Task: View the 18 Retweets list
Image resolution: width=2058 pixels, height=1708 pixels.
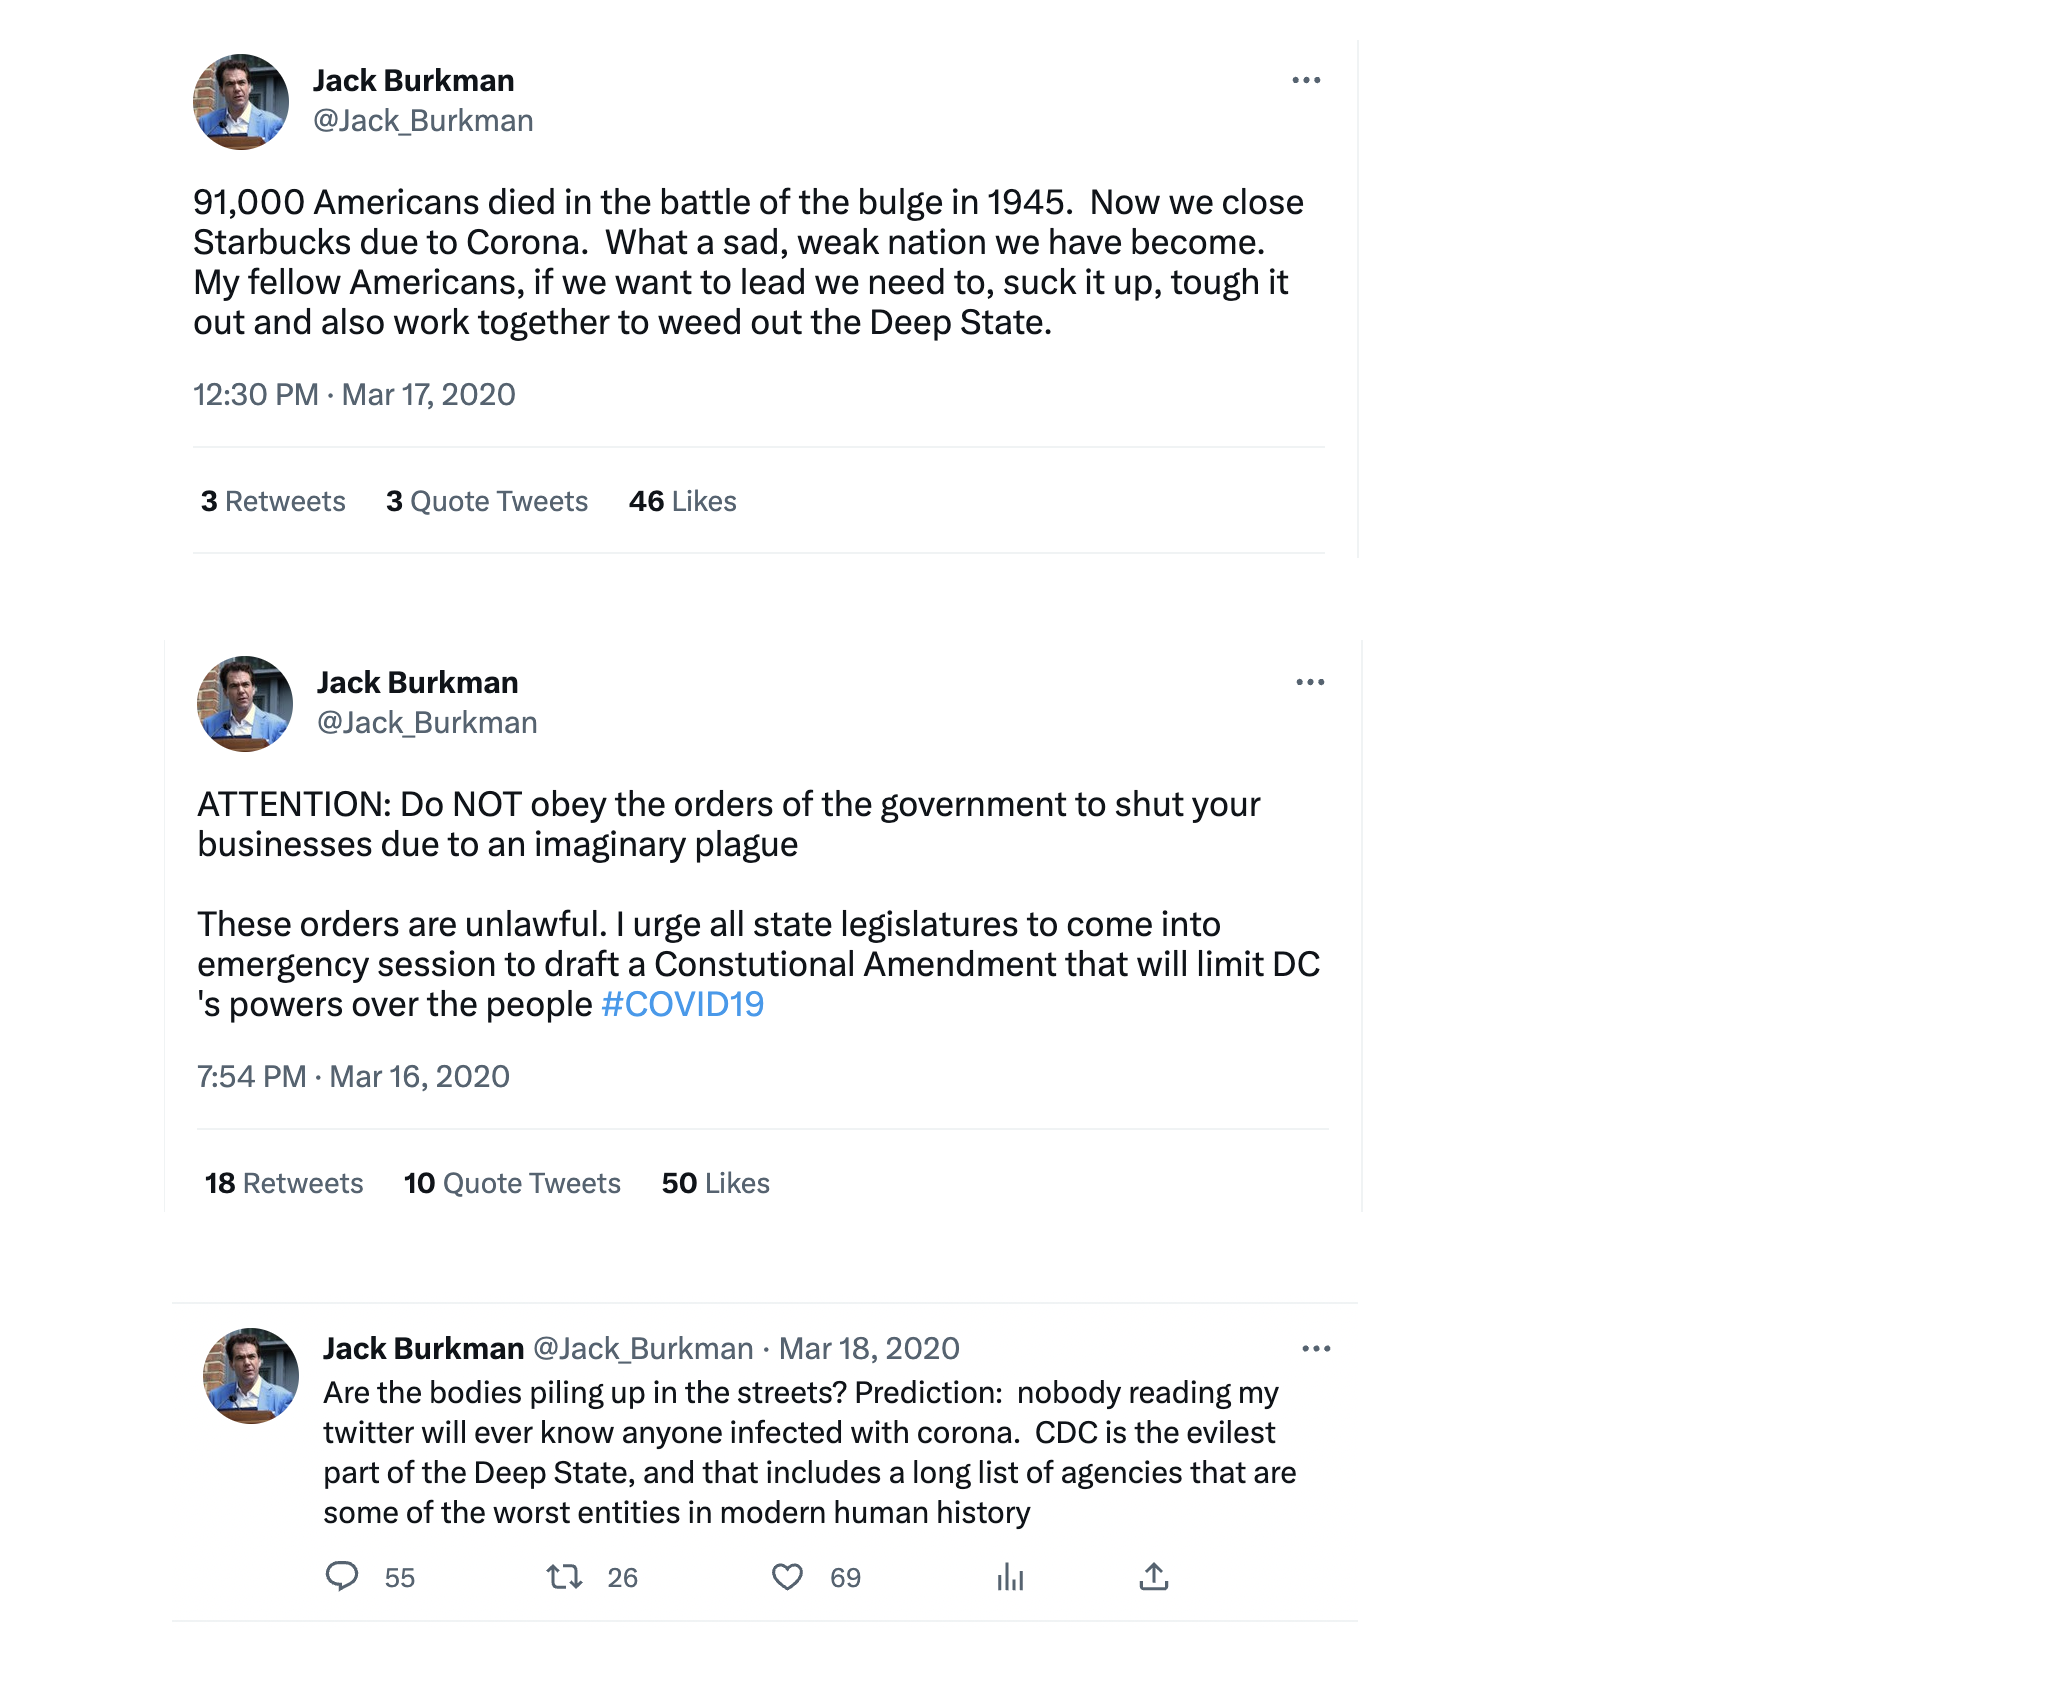Action: tap(284, 1183)
